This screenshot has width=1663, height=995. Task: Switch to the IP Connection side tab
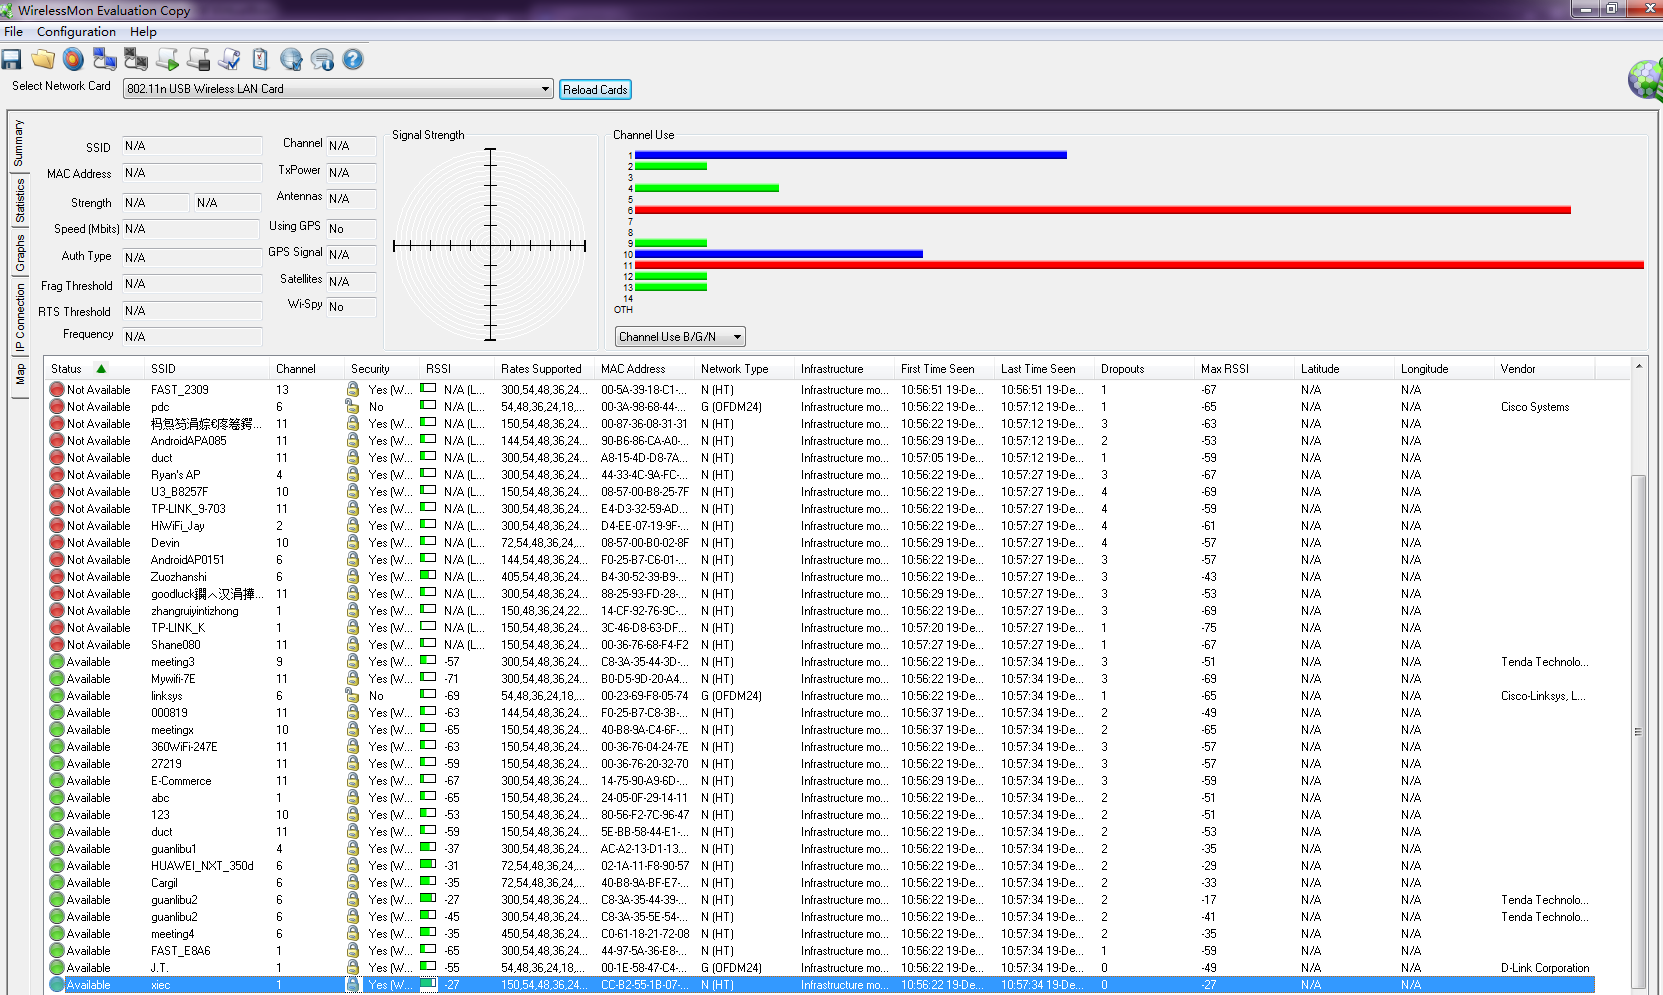(x=18, y=317)
